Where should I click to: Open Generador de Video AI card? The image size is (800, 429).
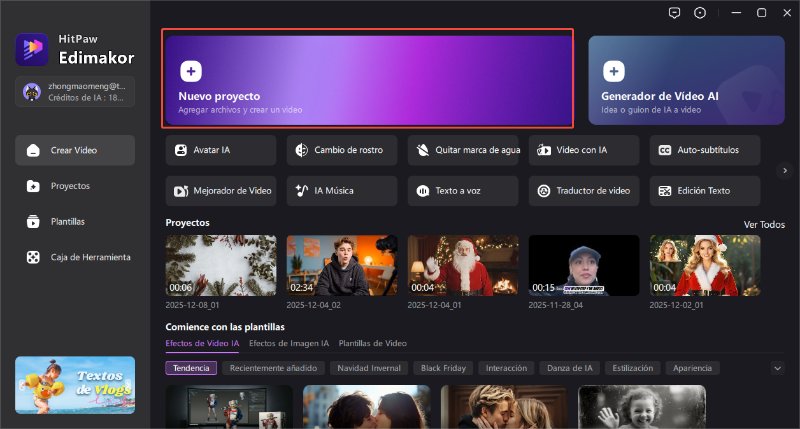(686, 80)
